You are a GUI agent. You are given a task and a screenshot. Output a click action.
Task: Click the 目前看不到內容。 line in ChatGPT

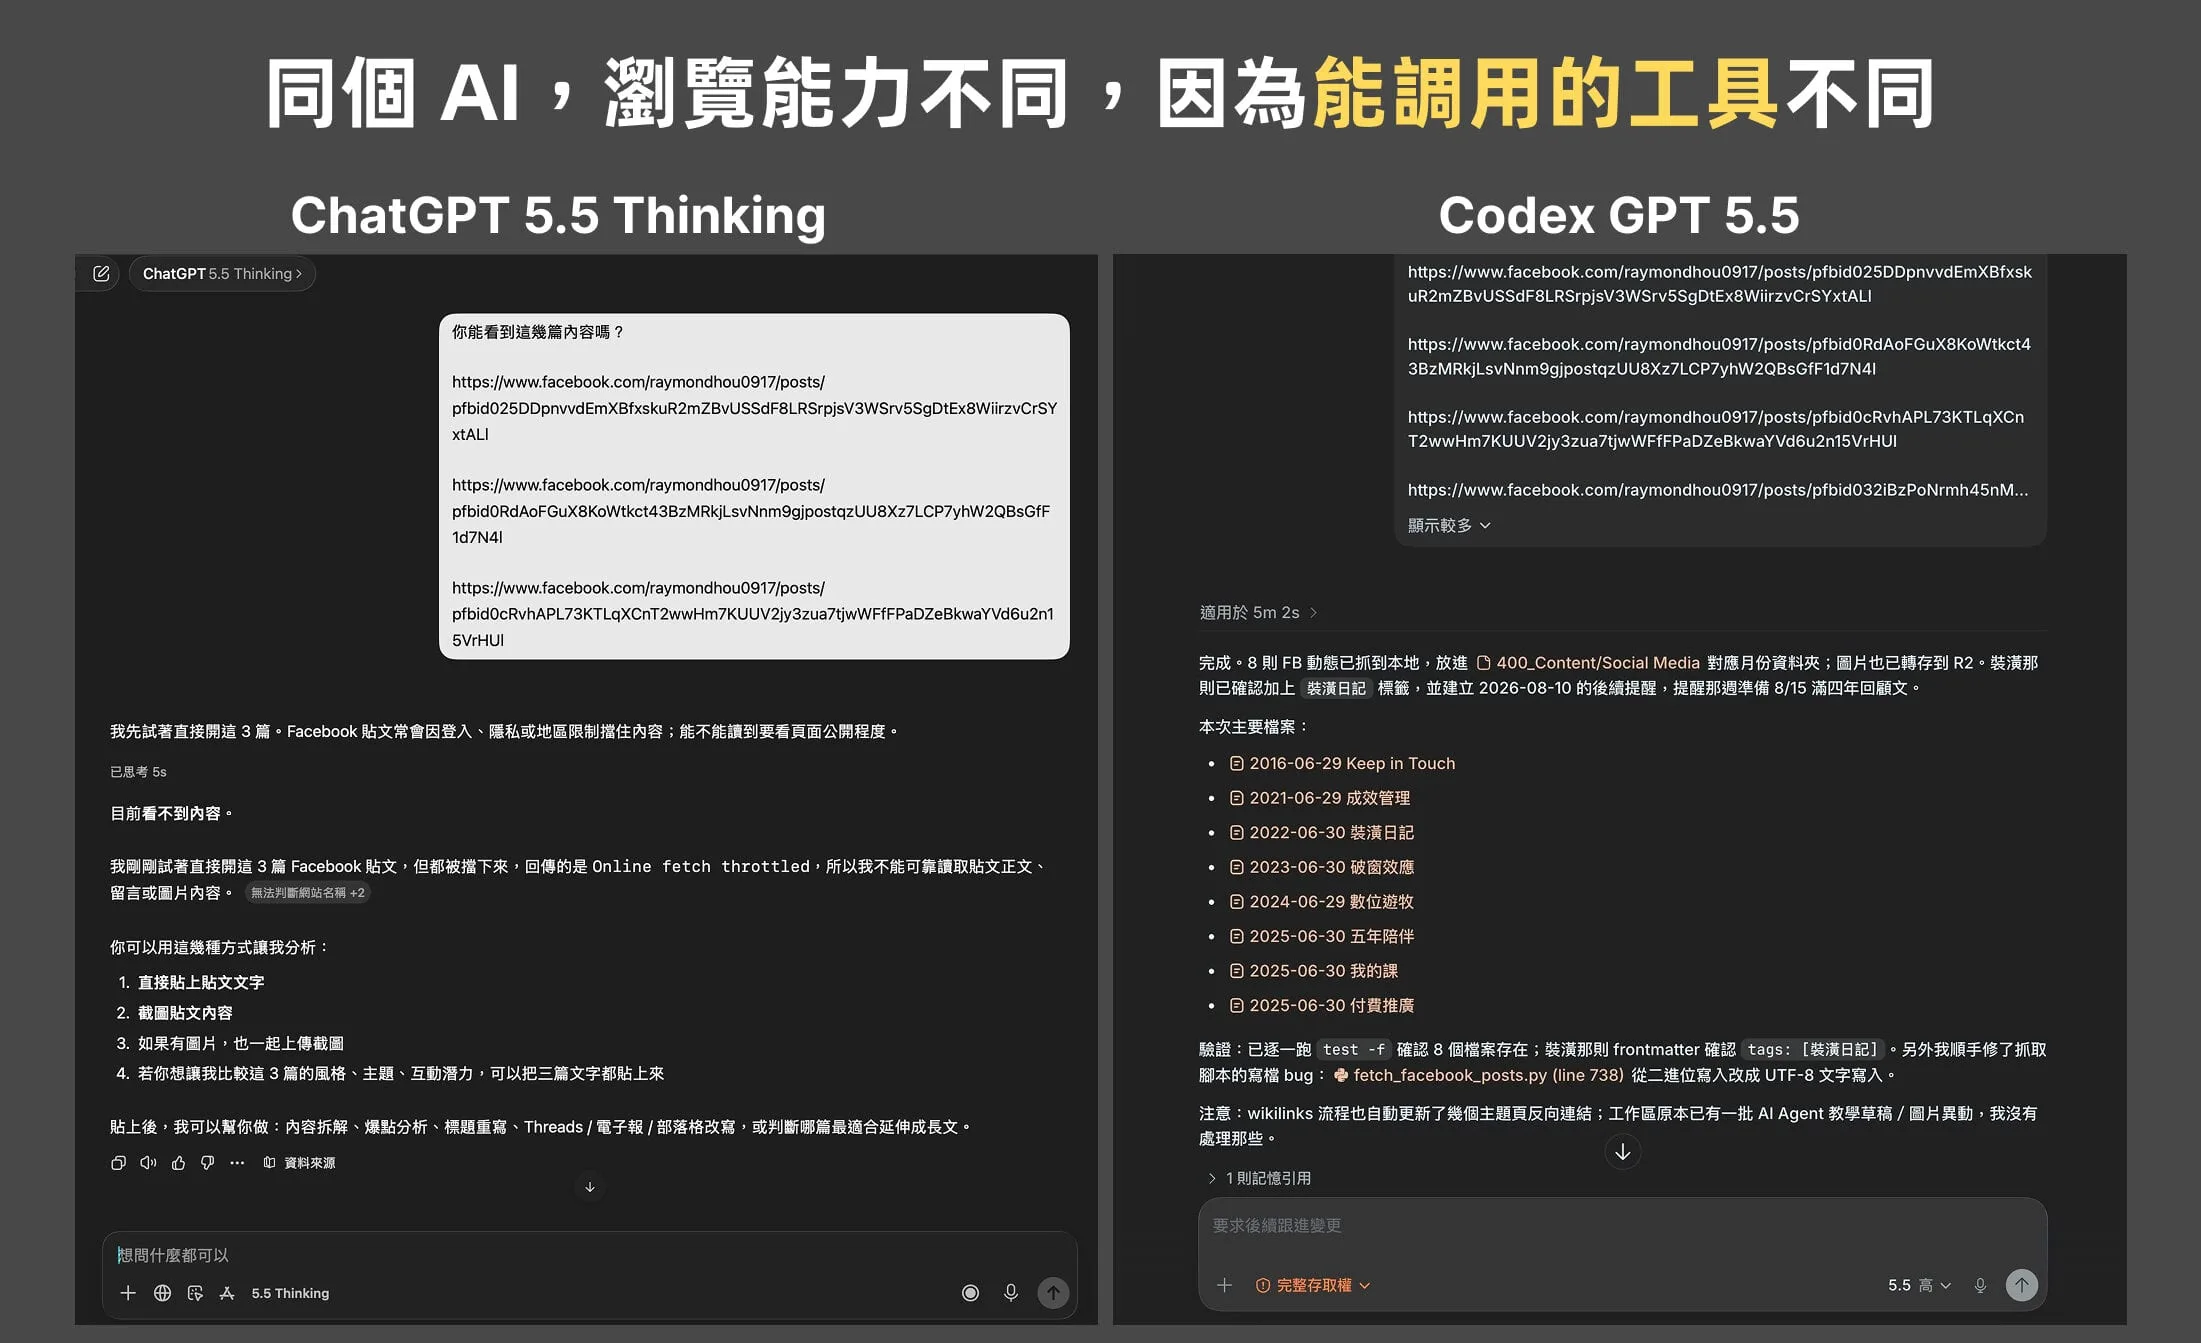(172, 814)
